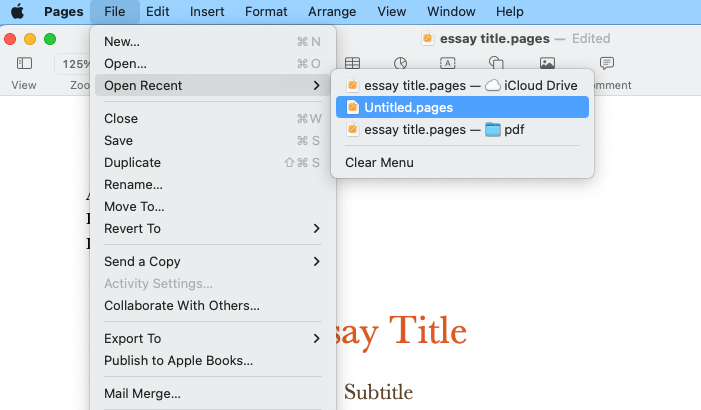Viewport: 701px width, 410px height.
Task: Open the Format menu in menu bar
Action: click(x=265, y=12)
